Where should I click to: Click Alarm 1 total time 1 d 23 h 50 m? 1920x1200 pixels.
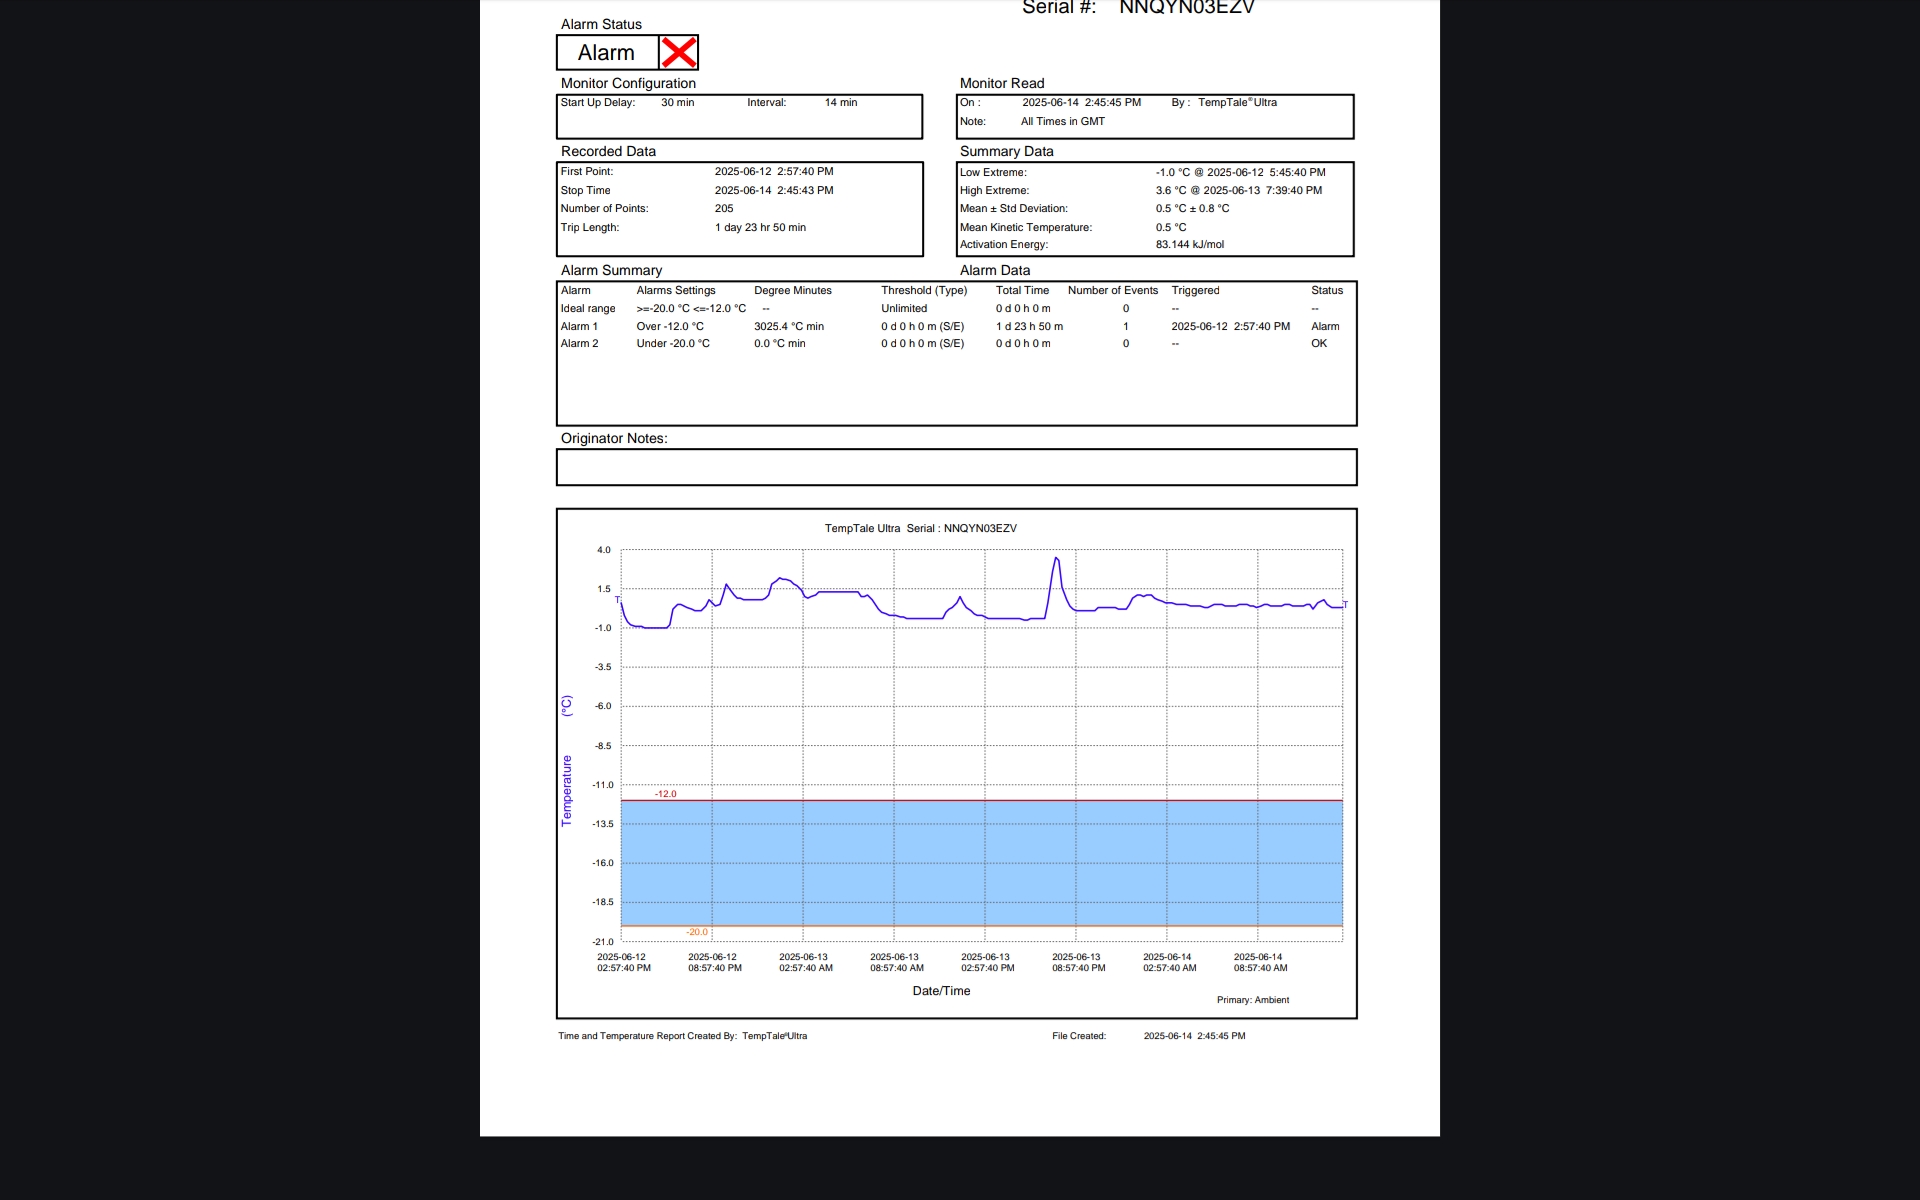(x=1029, y=327)
